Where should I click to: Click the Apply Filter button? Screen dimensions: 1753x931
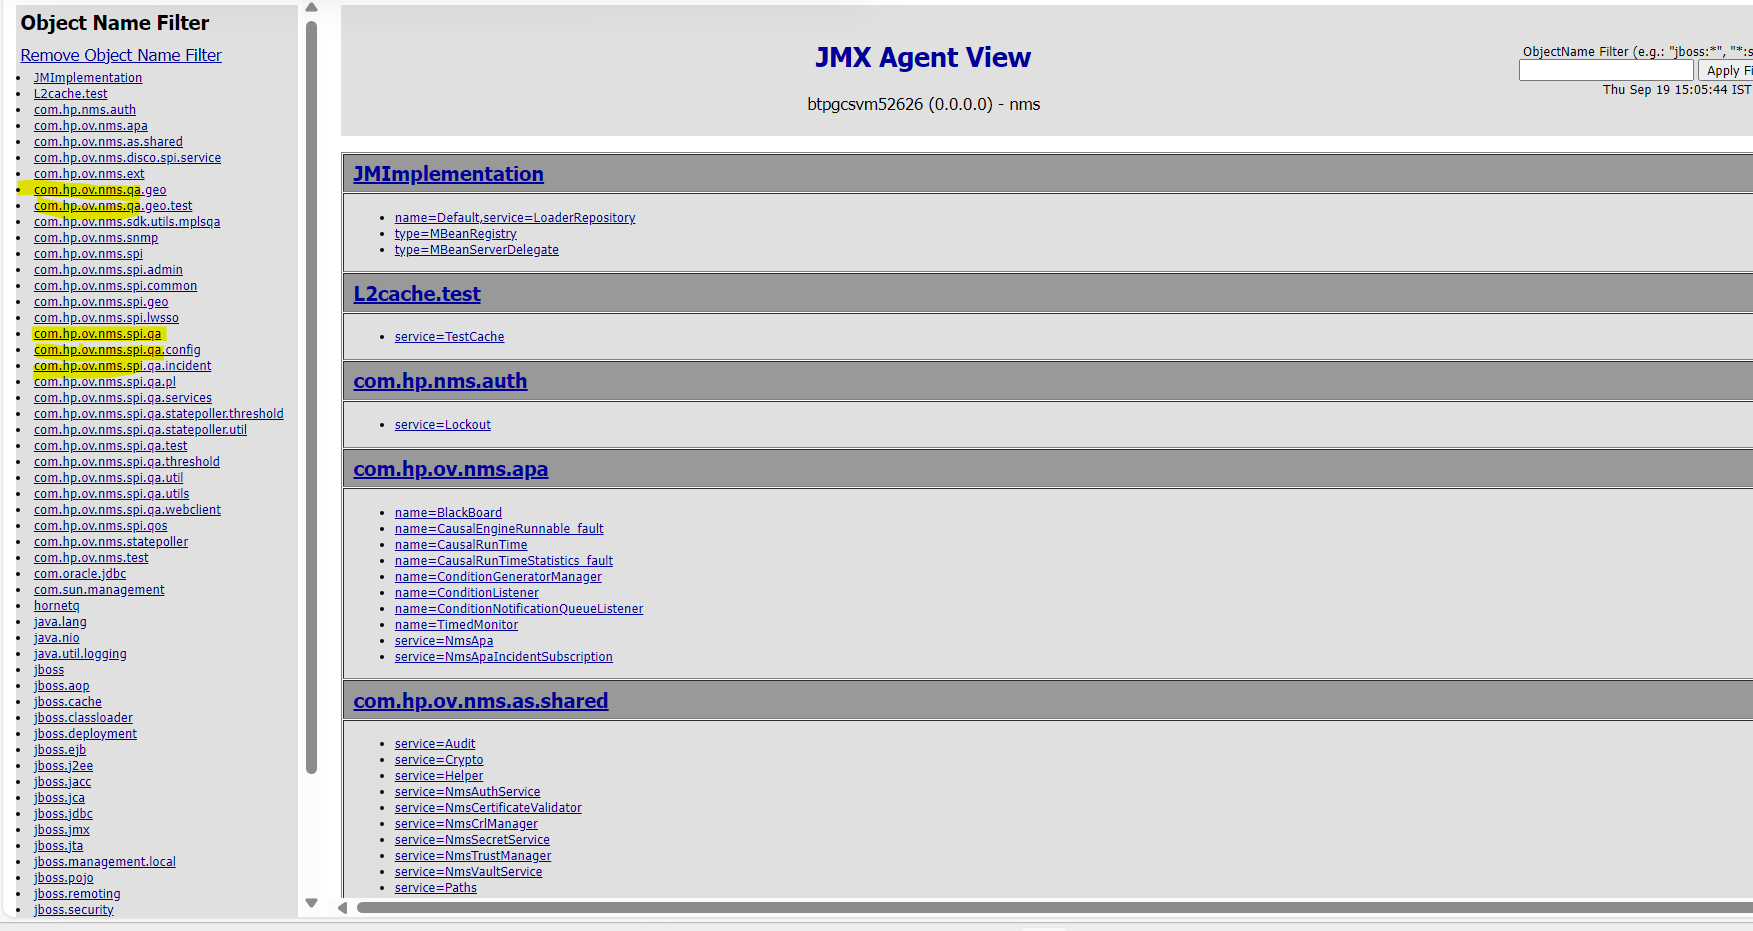1726,71
